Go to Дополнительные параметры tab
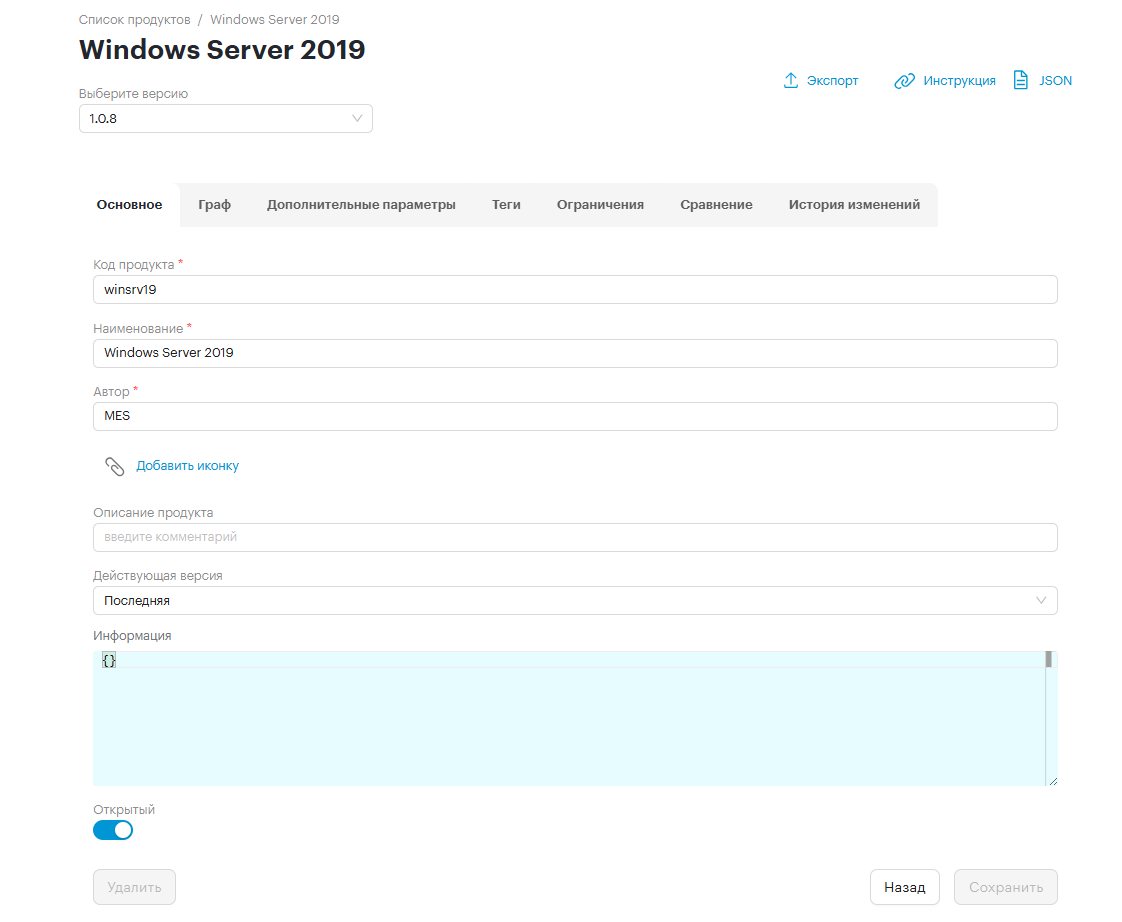1122x922 pixels. click(361, 205)
